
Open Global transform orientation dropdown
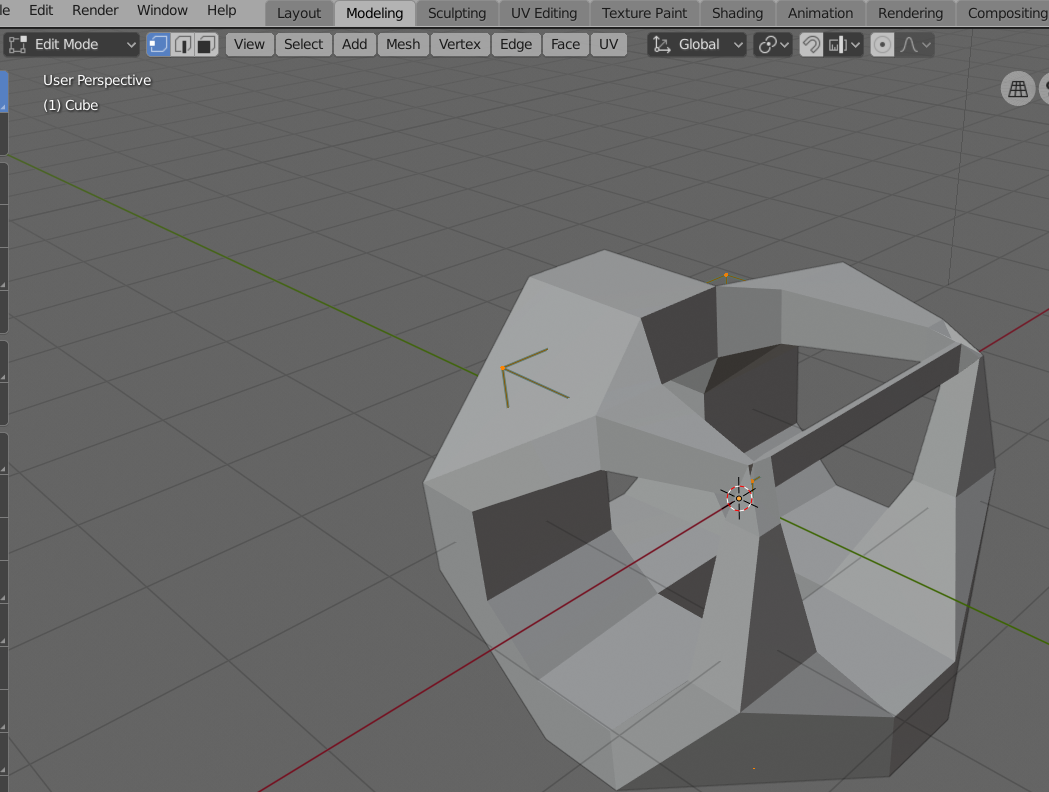click(x=698, y=45)
